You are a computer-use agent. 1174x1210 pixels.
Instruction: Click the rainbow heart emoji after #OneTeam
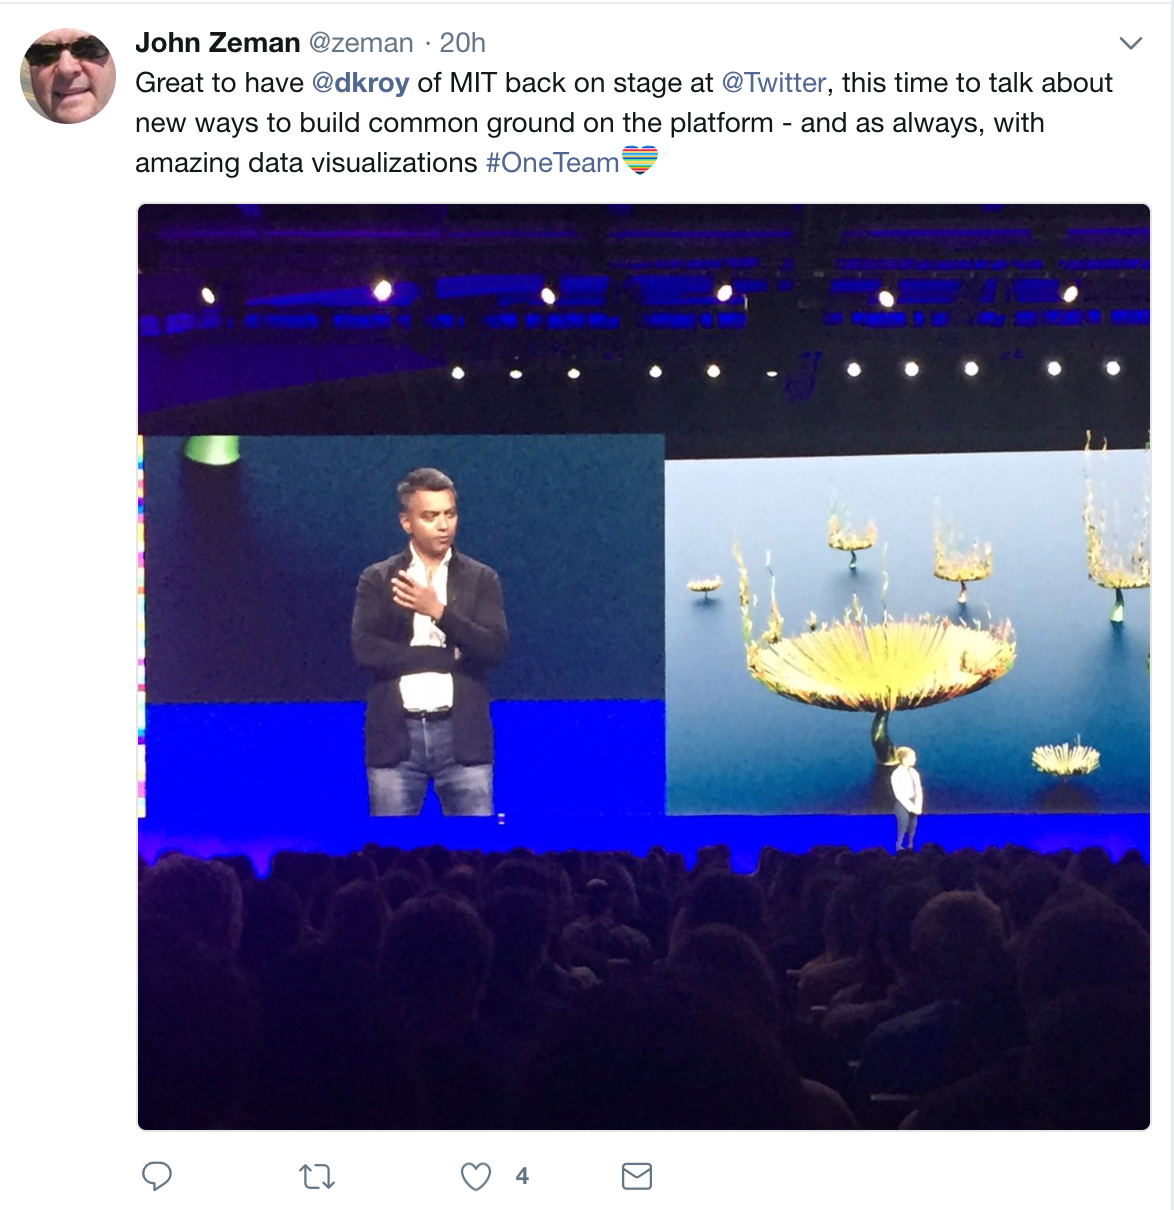[640, 160]
